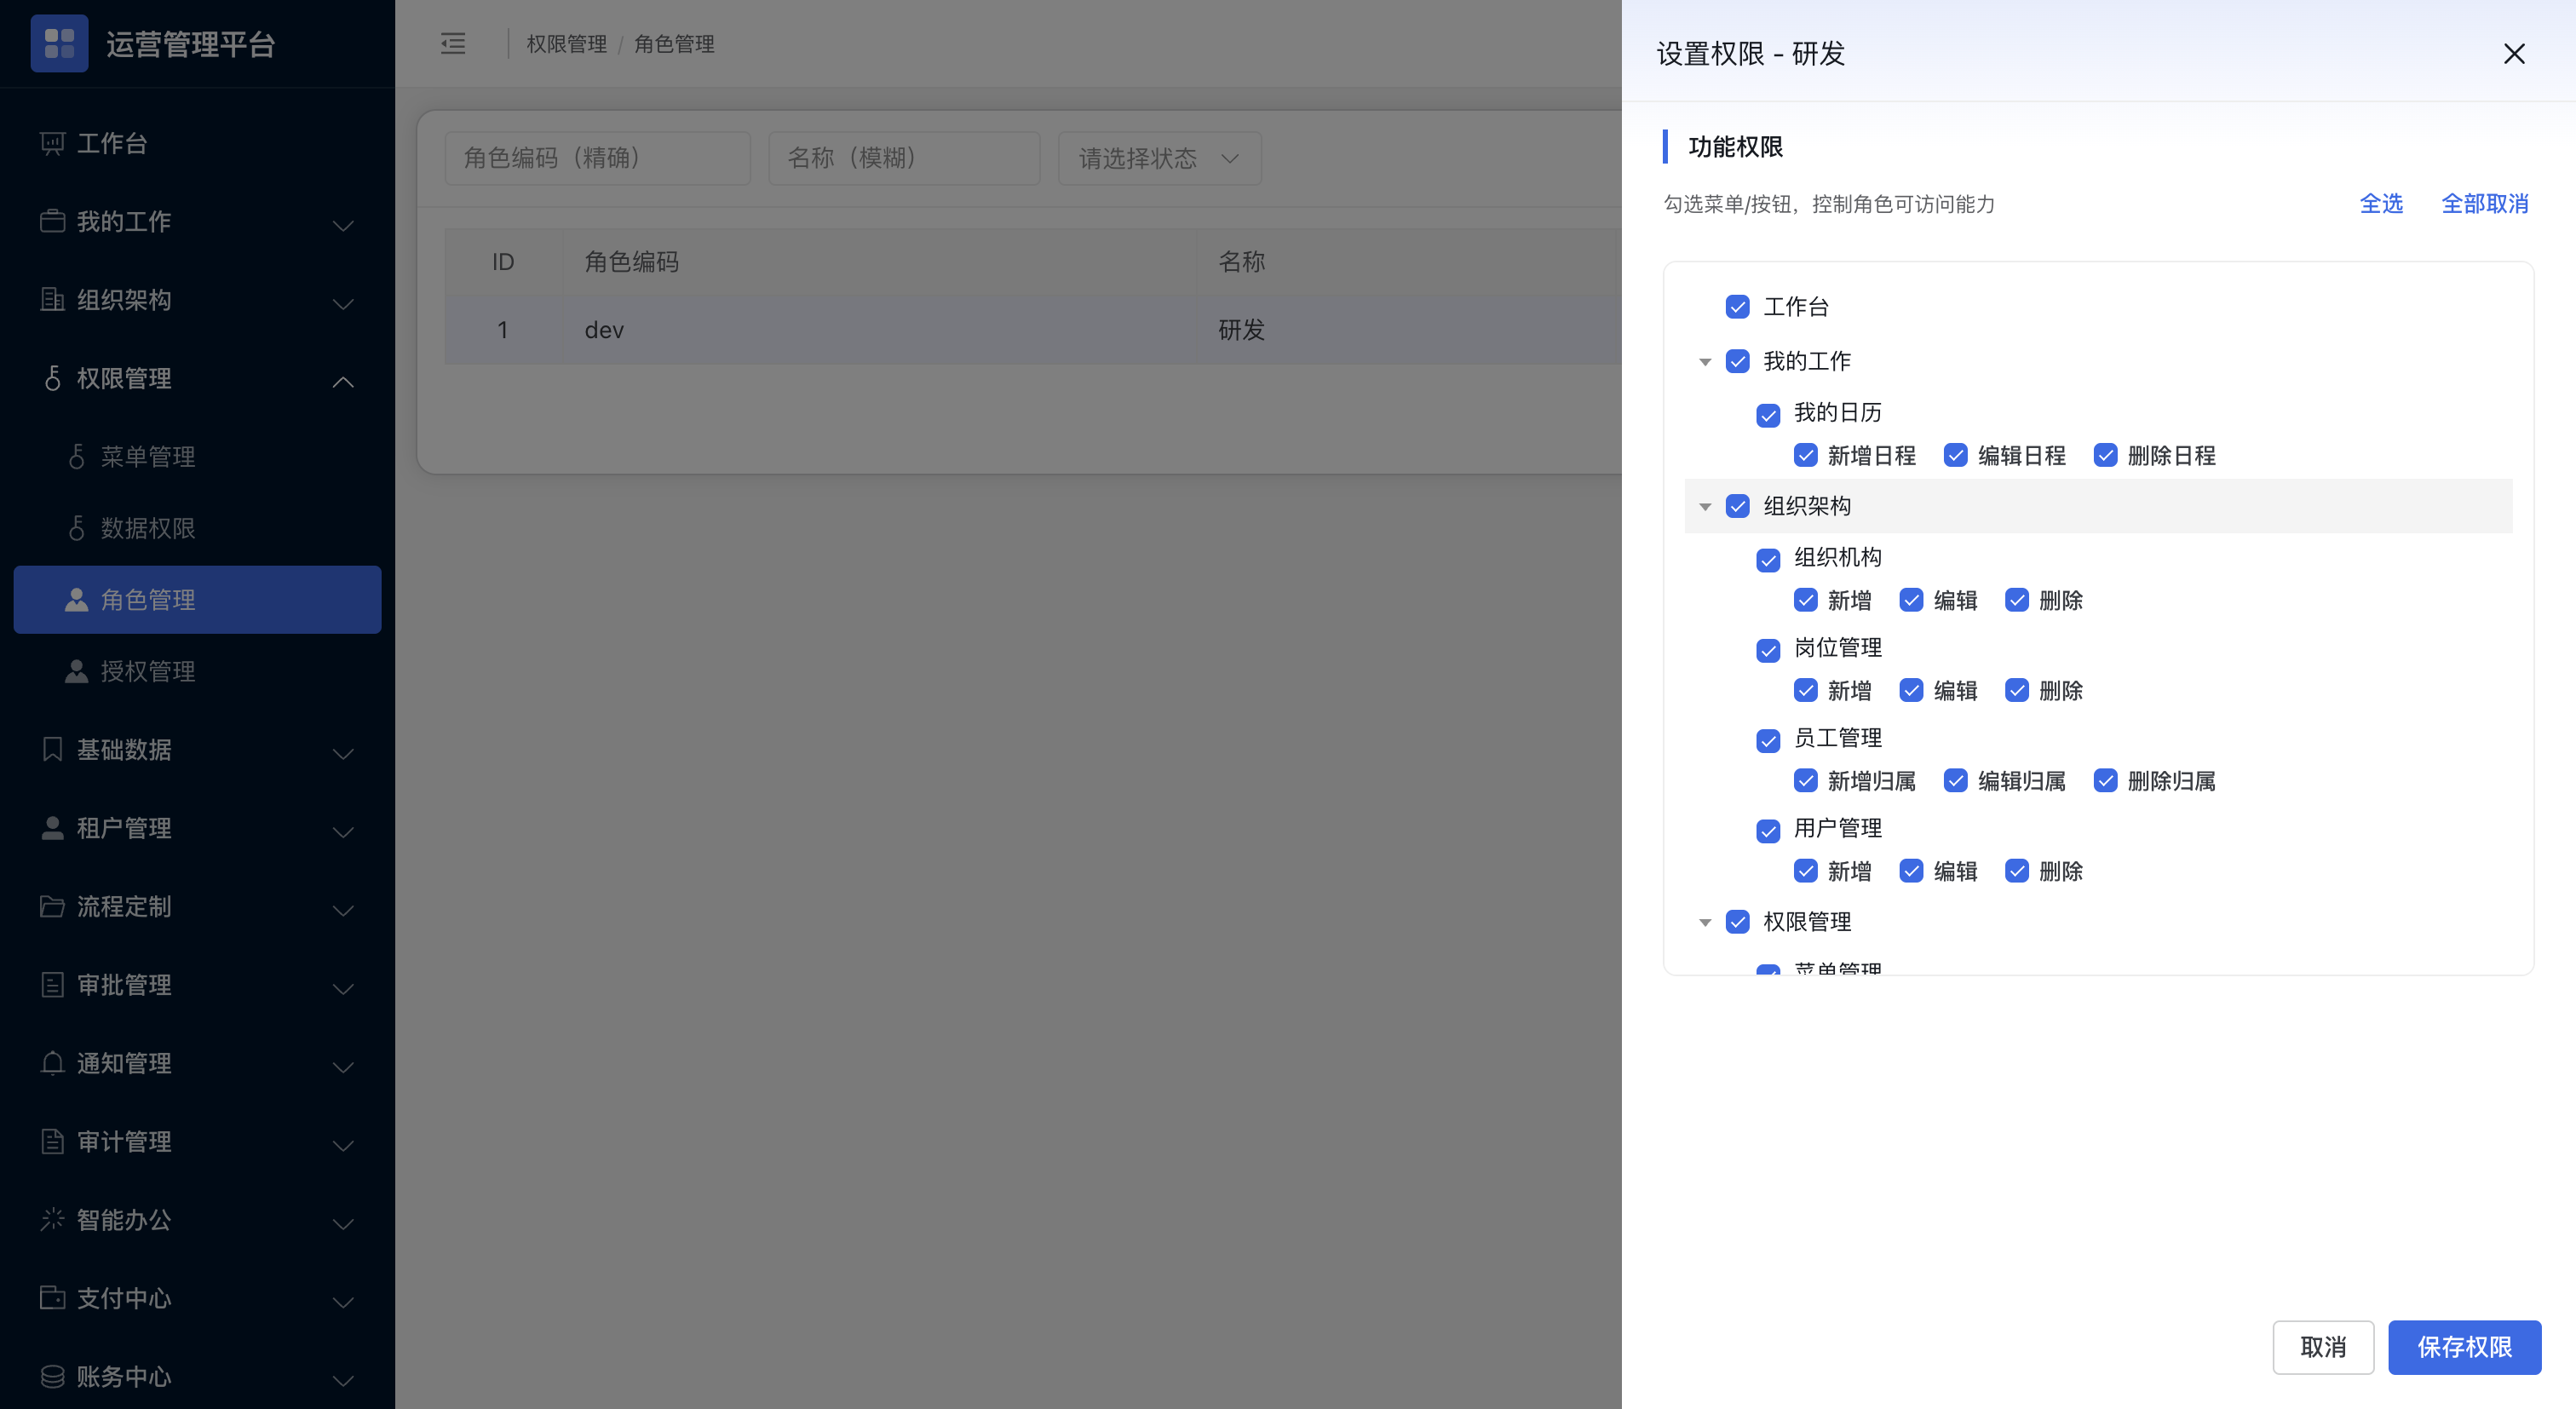Open the 授权管理 menu item
This screenshot has height=1409, width=2576.
197,670
